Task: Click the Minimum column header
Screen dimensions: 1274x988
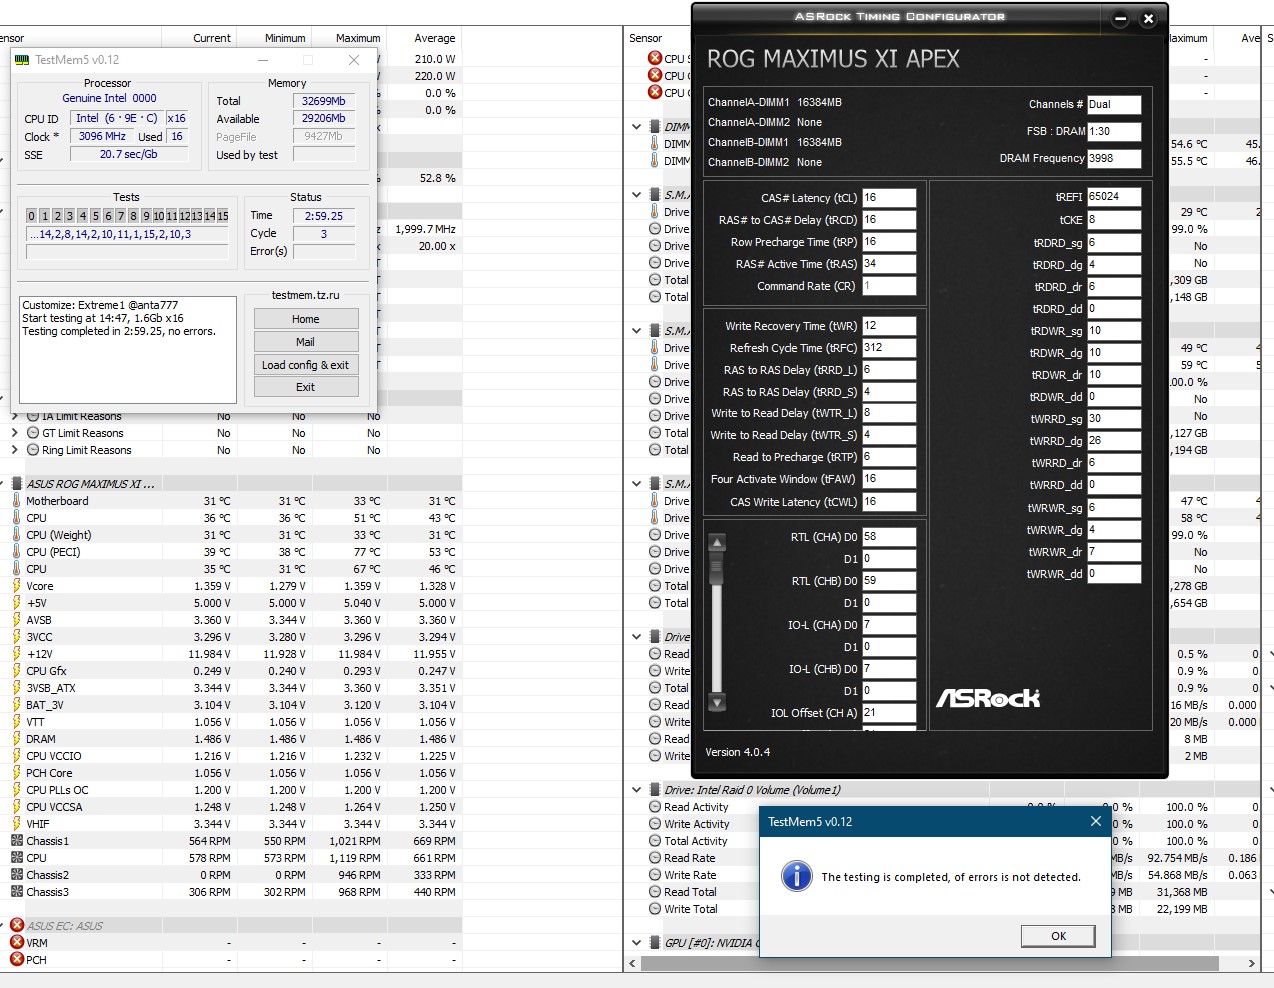Action: [x=285, y=38]
